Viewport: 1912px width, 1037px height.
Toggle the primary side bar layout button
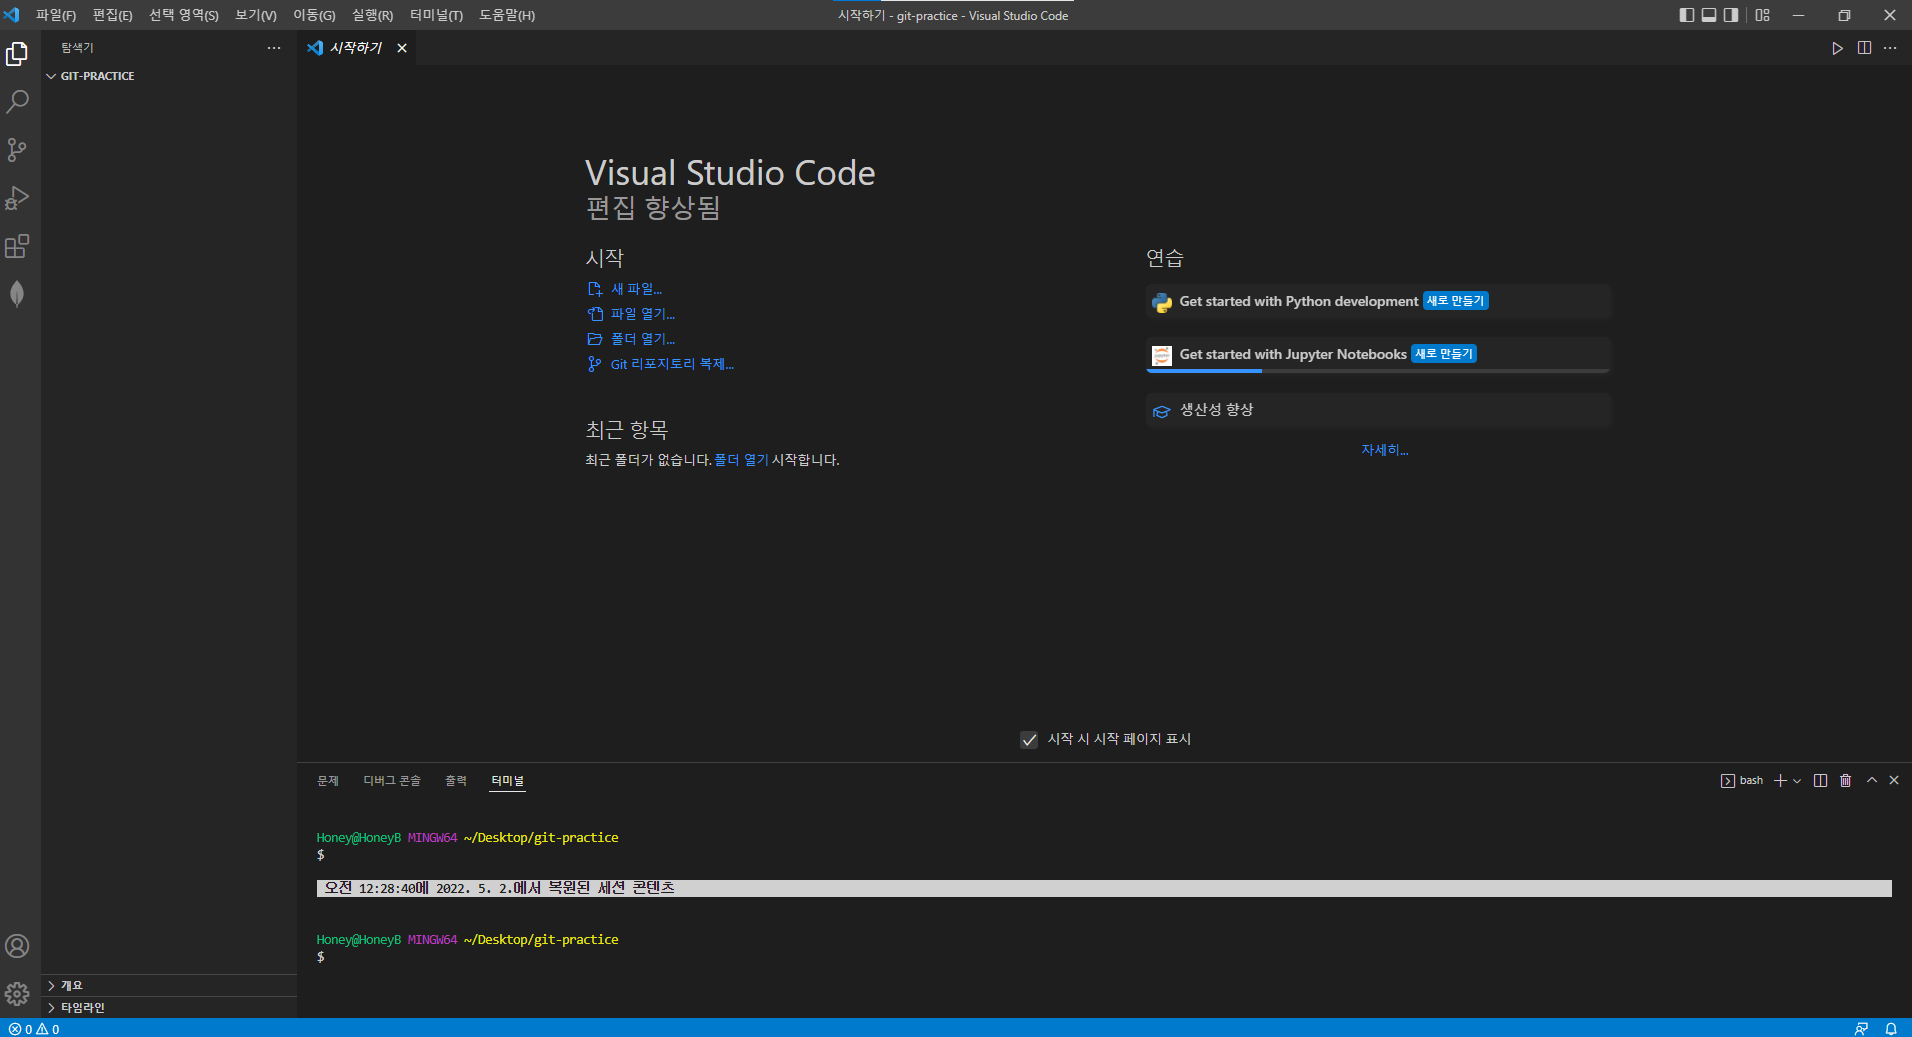[1687, 15]
